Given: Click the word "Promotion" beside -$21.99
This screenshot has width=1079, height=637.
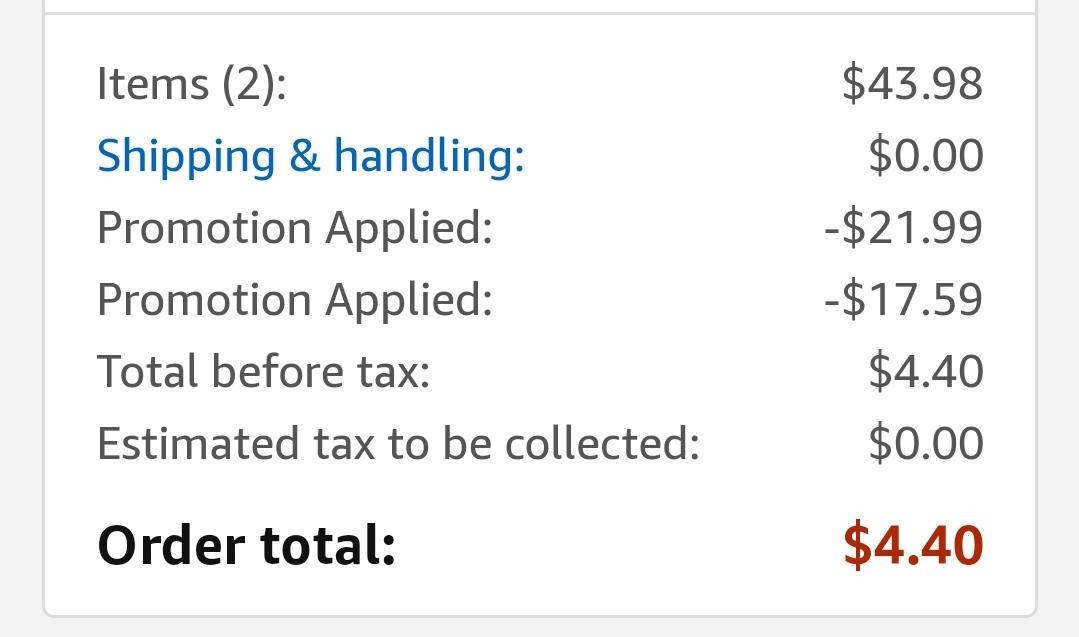Looking at the screenshot, I should [x=204, y=228].
